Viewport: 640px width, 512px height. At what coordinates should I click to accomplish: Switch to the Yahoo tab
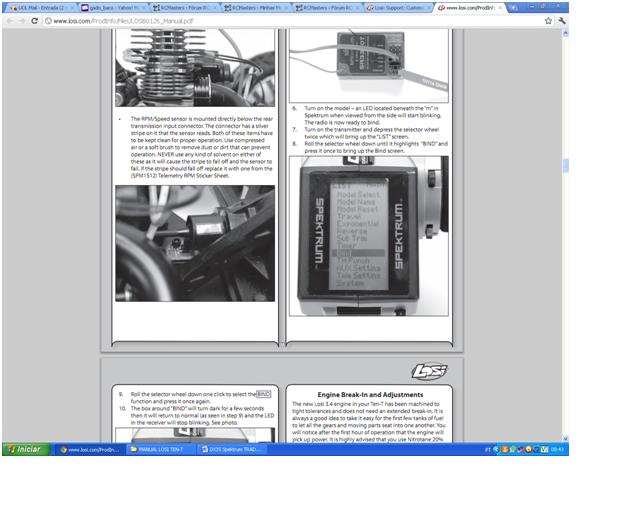point(113,7)
